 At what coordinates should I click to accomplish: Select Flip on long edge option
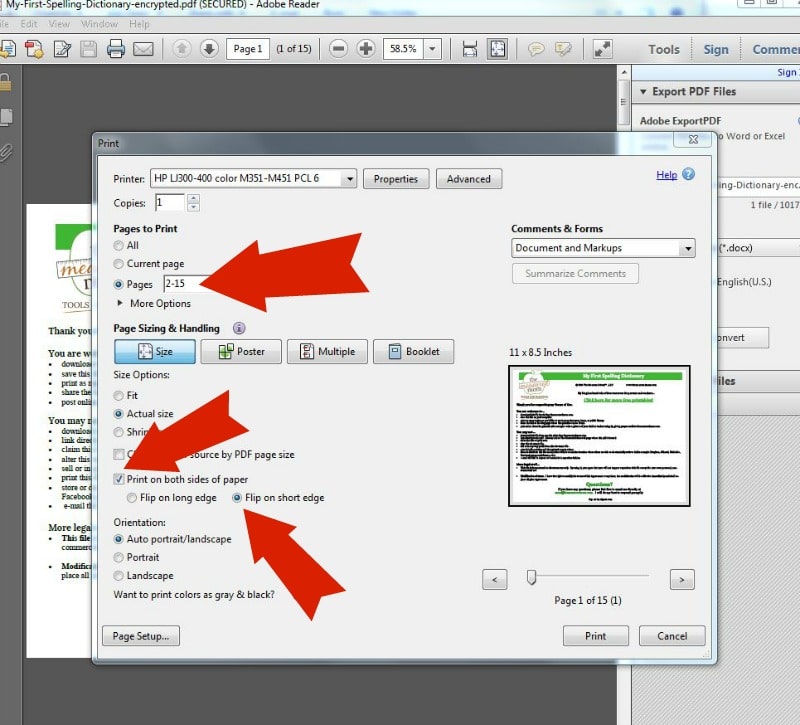point(133,497)
